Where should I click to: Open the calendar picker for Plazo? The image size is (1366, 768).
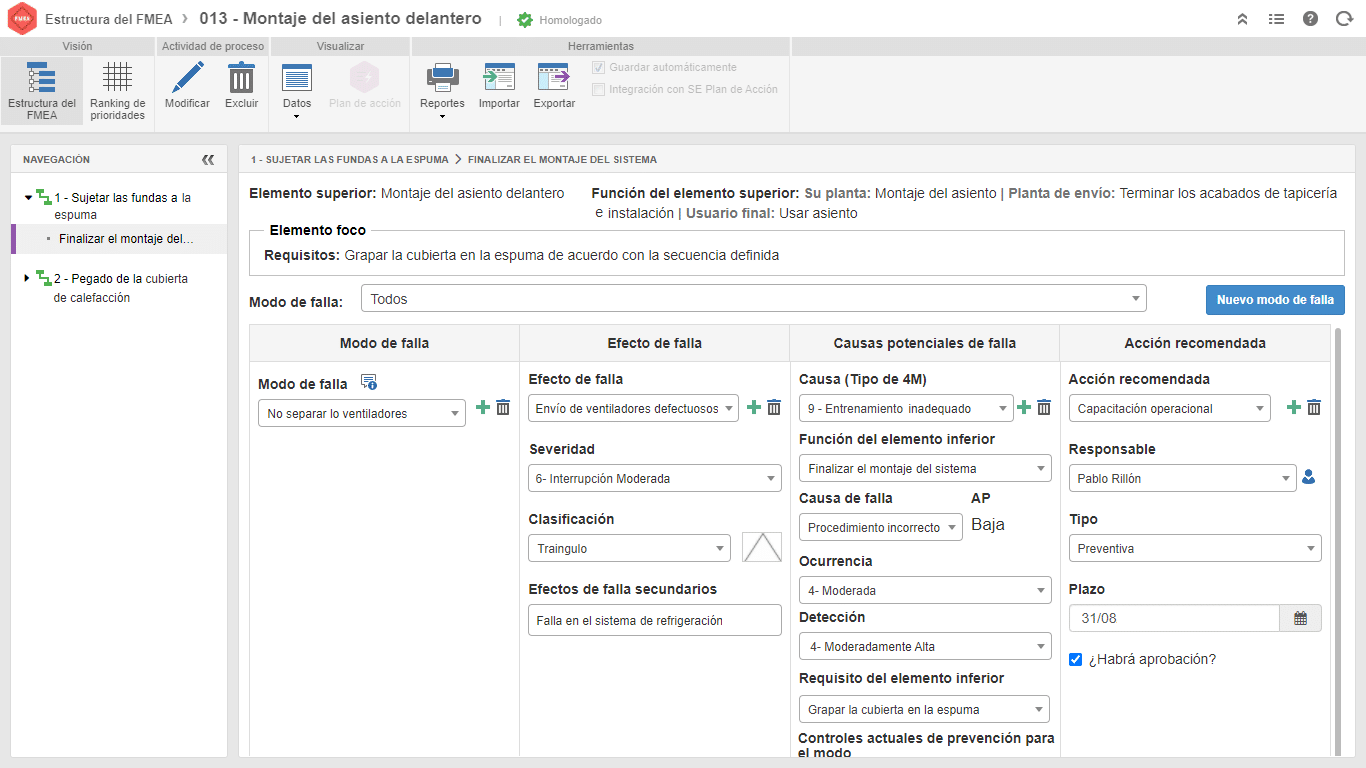(1300, 618)
